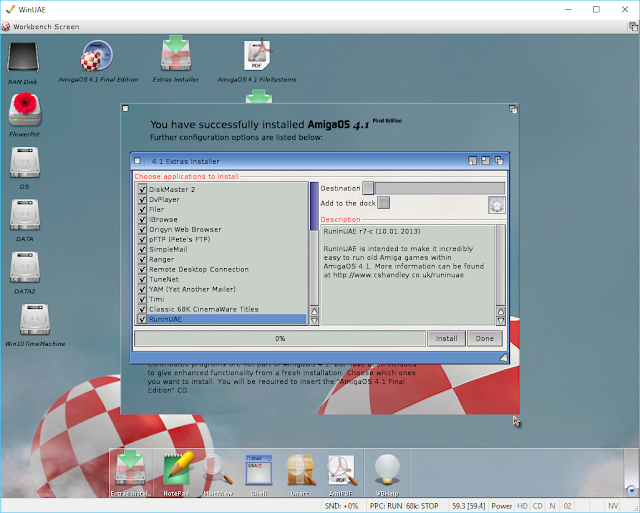Screen dimensions: 640x513
Task: Launch Unarc from the dock
Action: click(x=300, y=470)
